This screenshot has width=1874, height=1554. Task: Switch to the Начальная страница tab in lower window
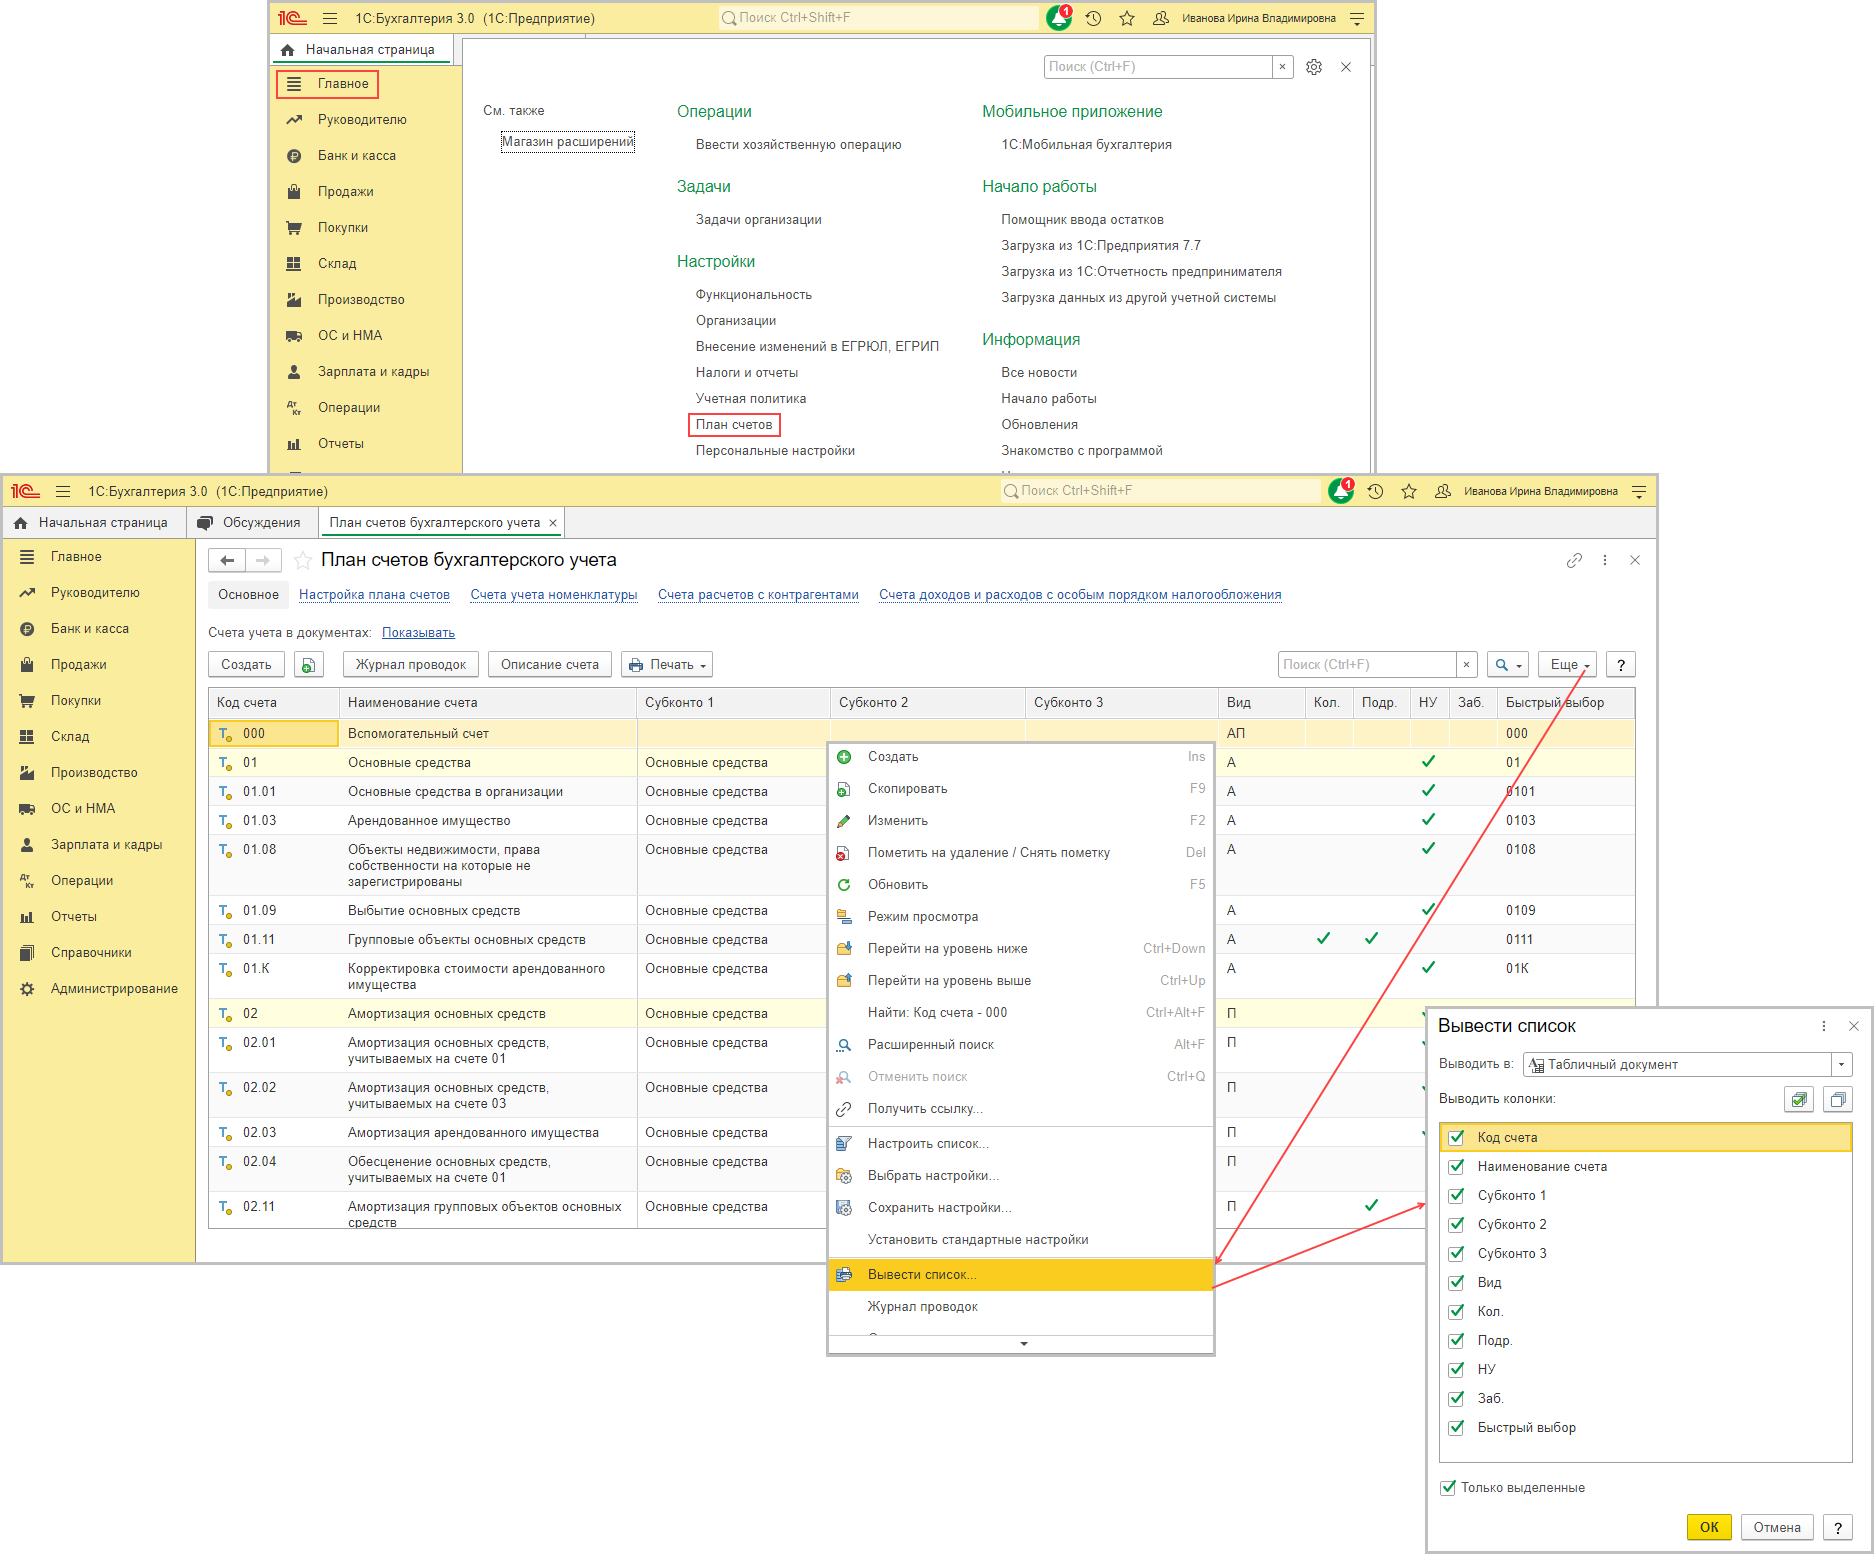pos(92,523)
